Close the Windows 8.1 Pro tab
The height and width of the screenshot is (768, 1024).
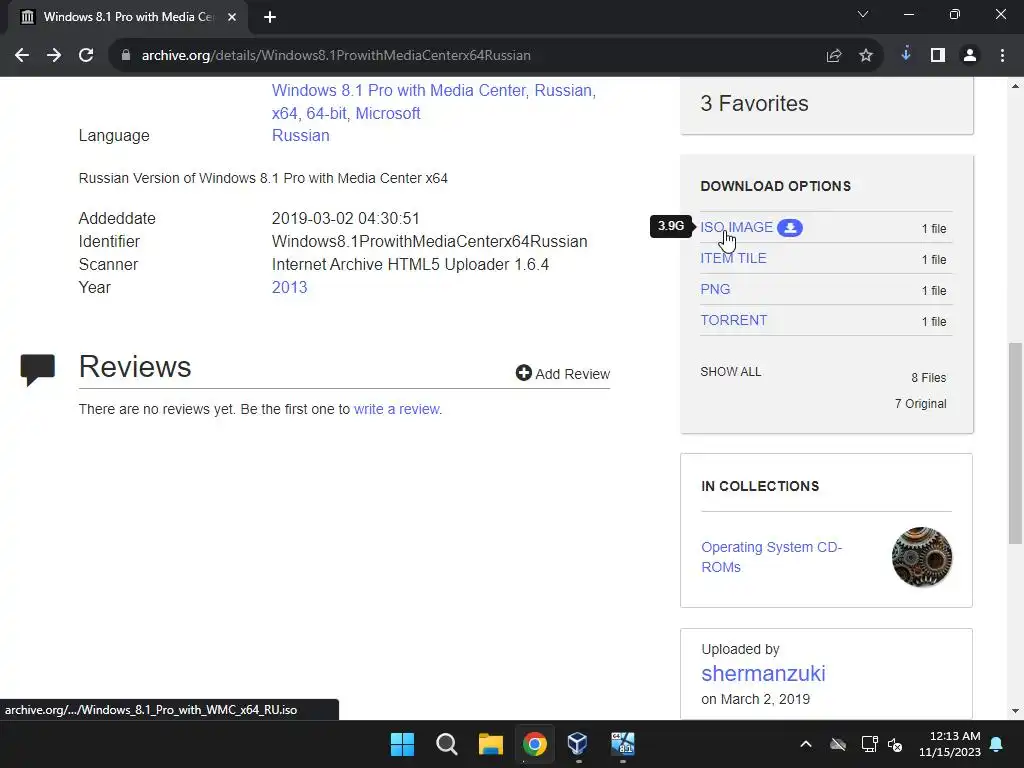pos(232,17)
